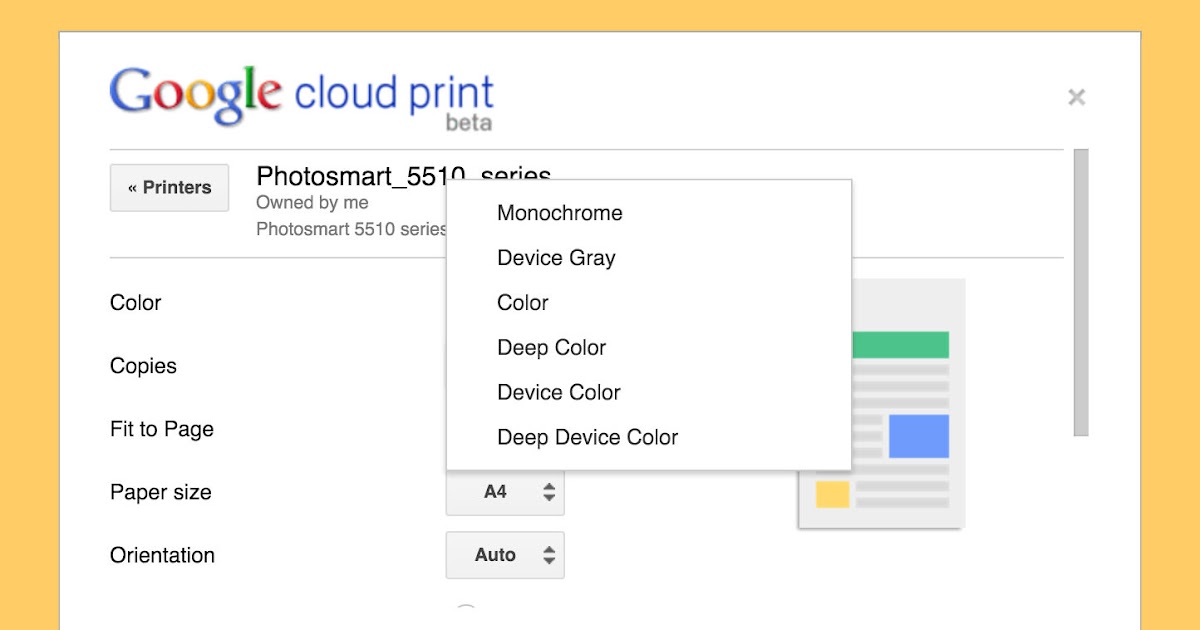Select Deep Device Color option
Image resolution: width=1200 pixels, height=630 pixels.
pos(649,438)
